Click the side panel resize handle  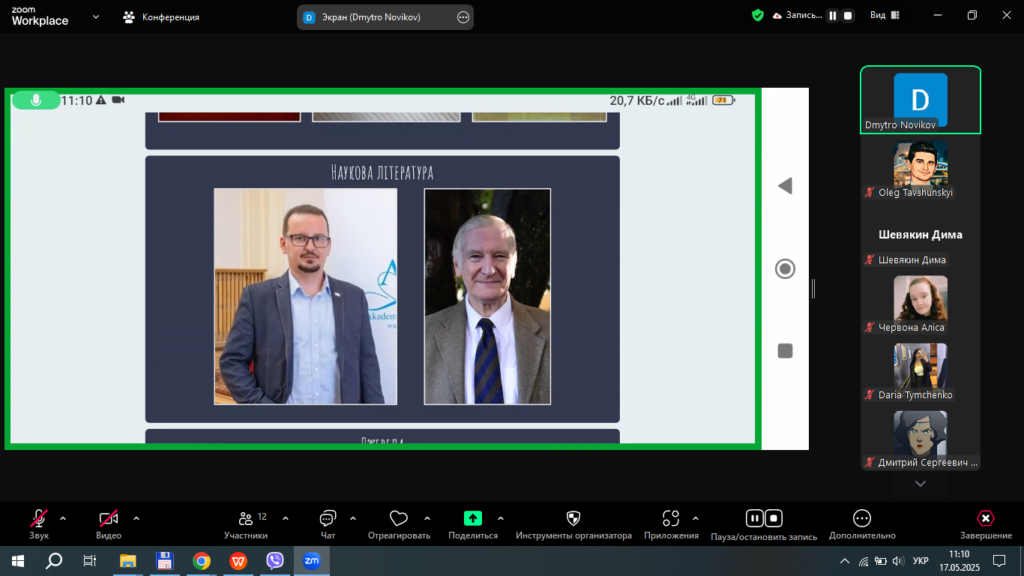[813, 288]
